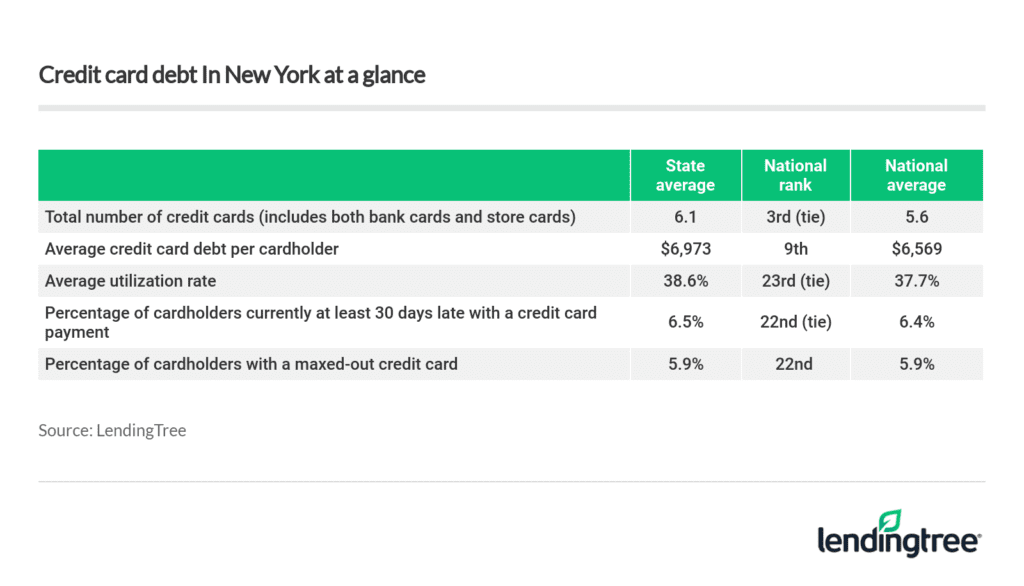Image resolution: width=1024 pixels, height=586 pixels.
Task: Select the State average column header
Action: [x=685, y=175]
